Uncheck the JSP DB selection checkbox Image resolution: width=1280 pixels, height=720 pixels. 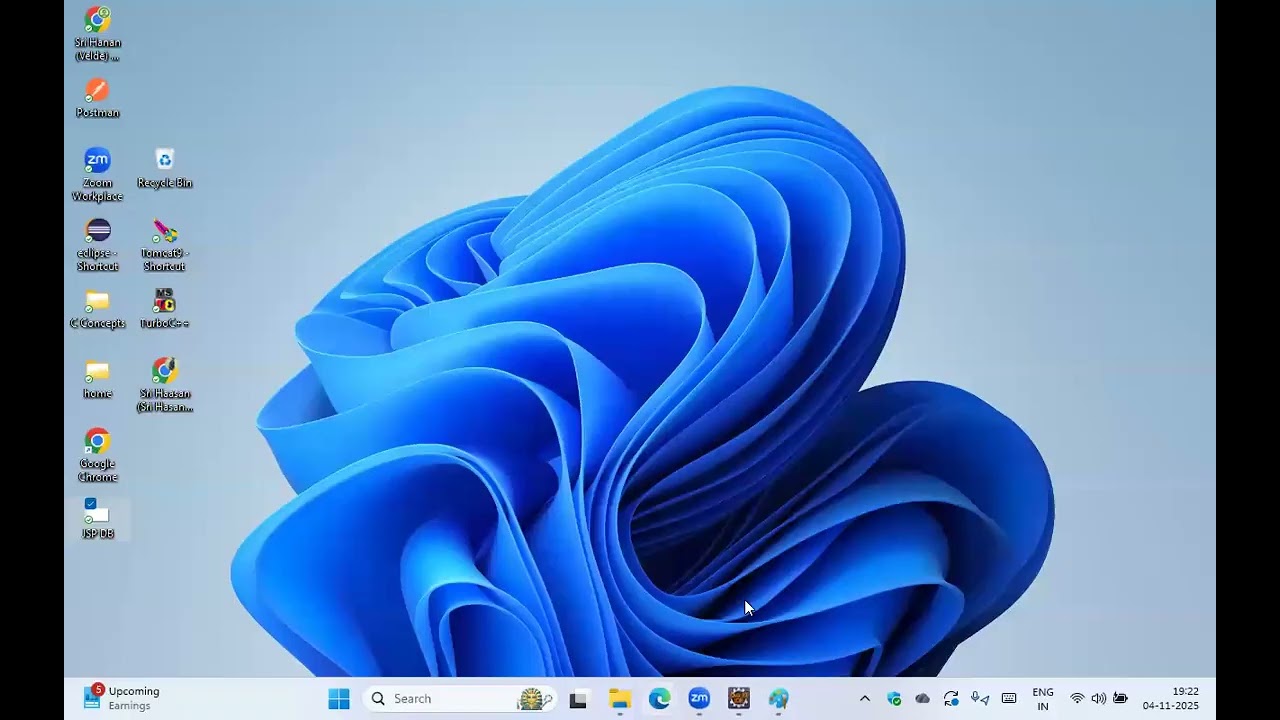tap(90, 503)
